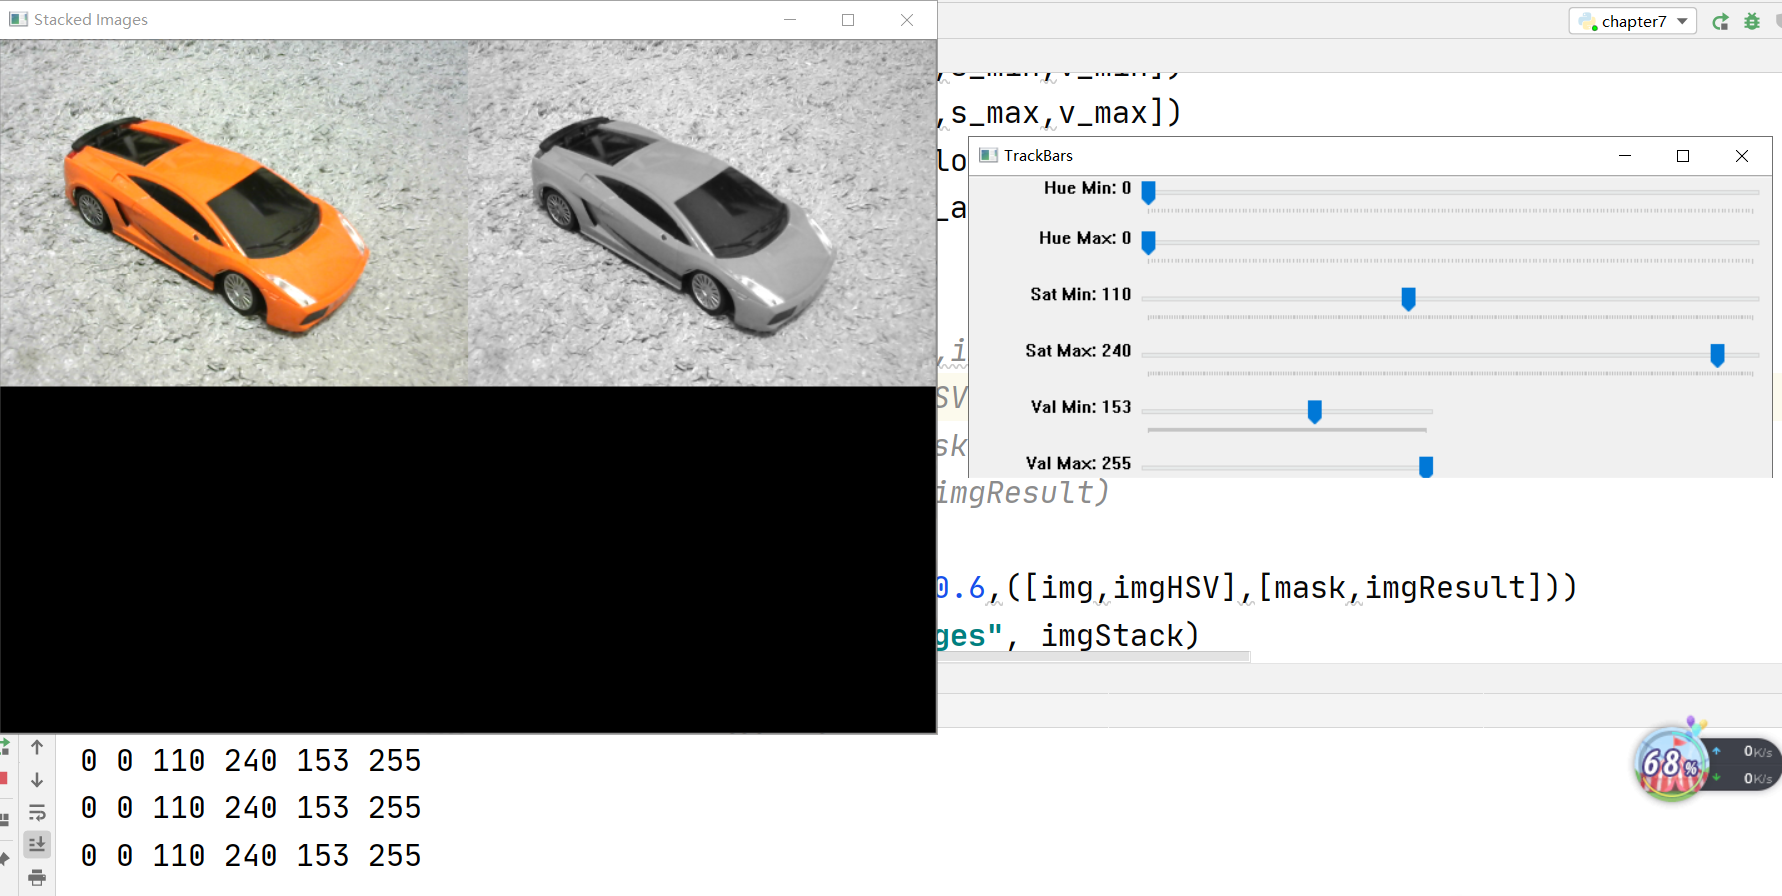Click the Val Min slider handle at 153
The image size is (1782, 896).
pyautogui.click(x=1315, y=411)
